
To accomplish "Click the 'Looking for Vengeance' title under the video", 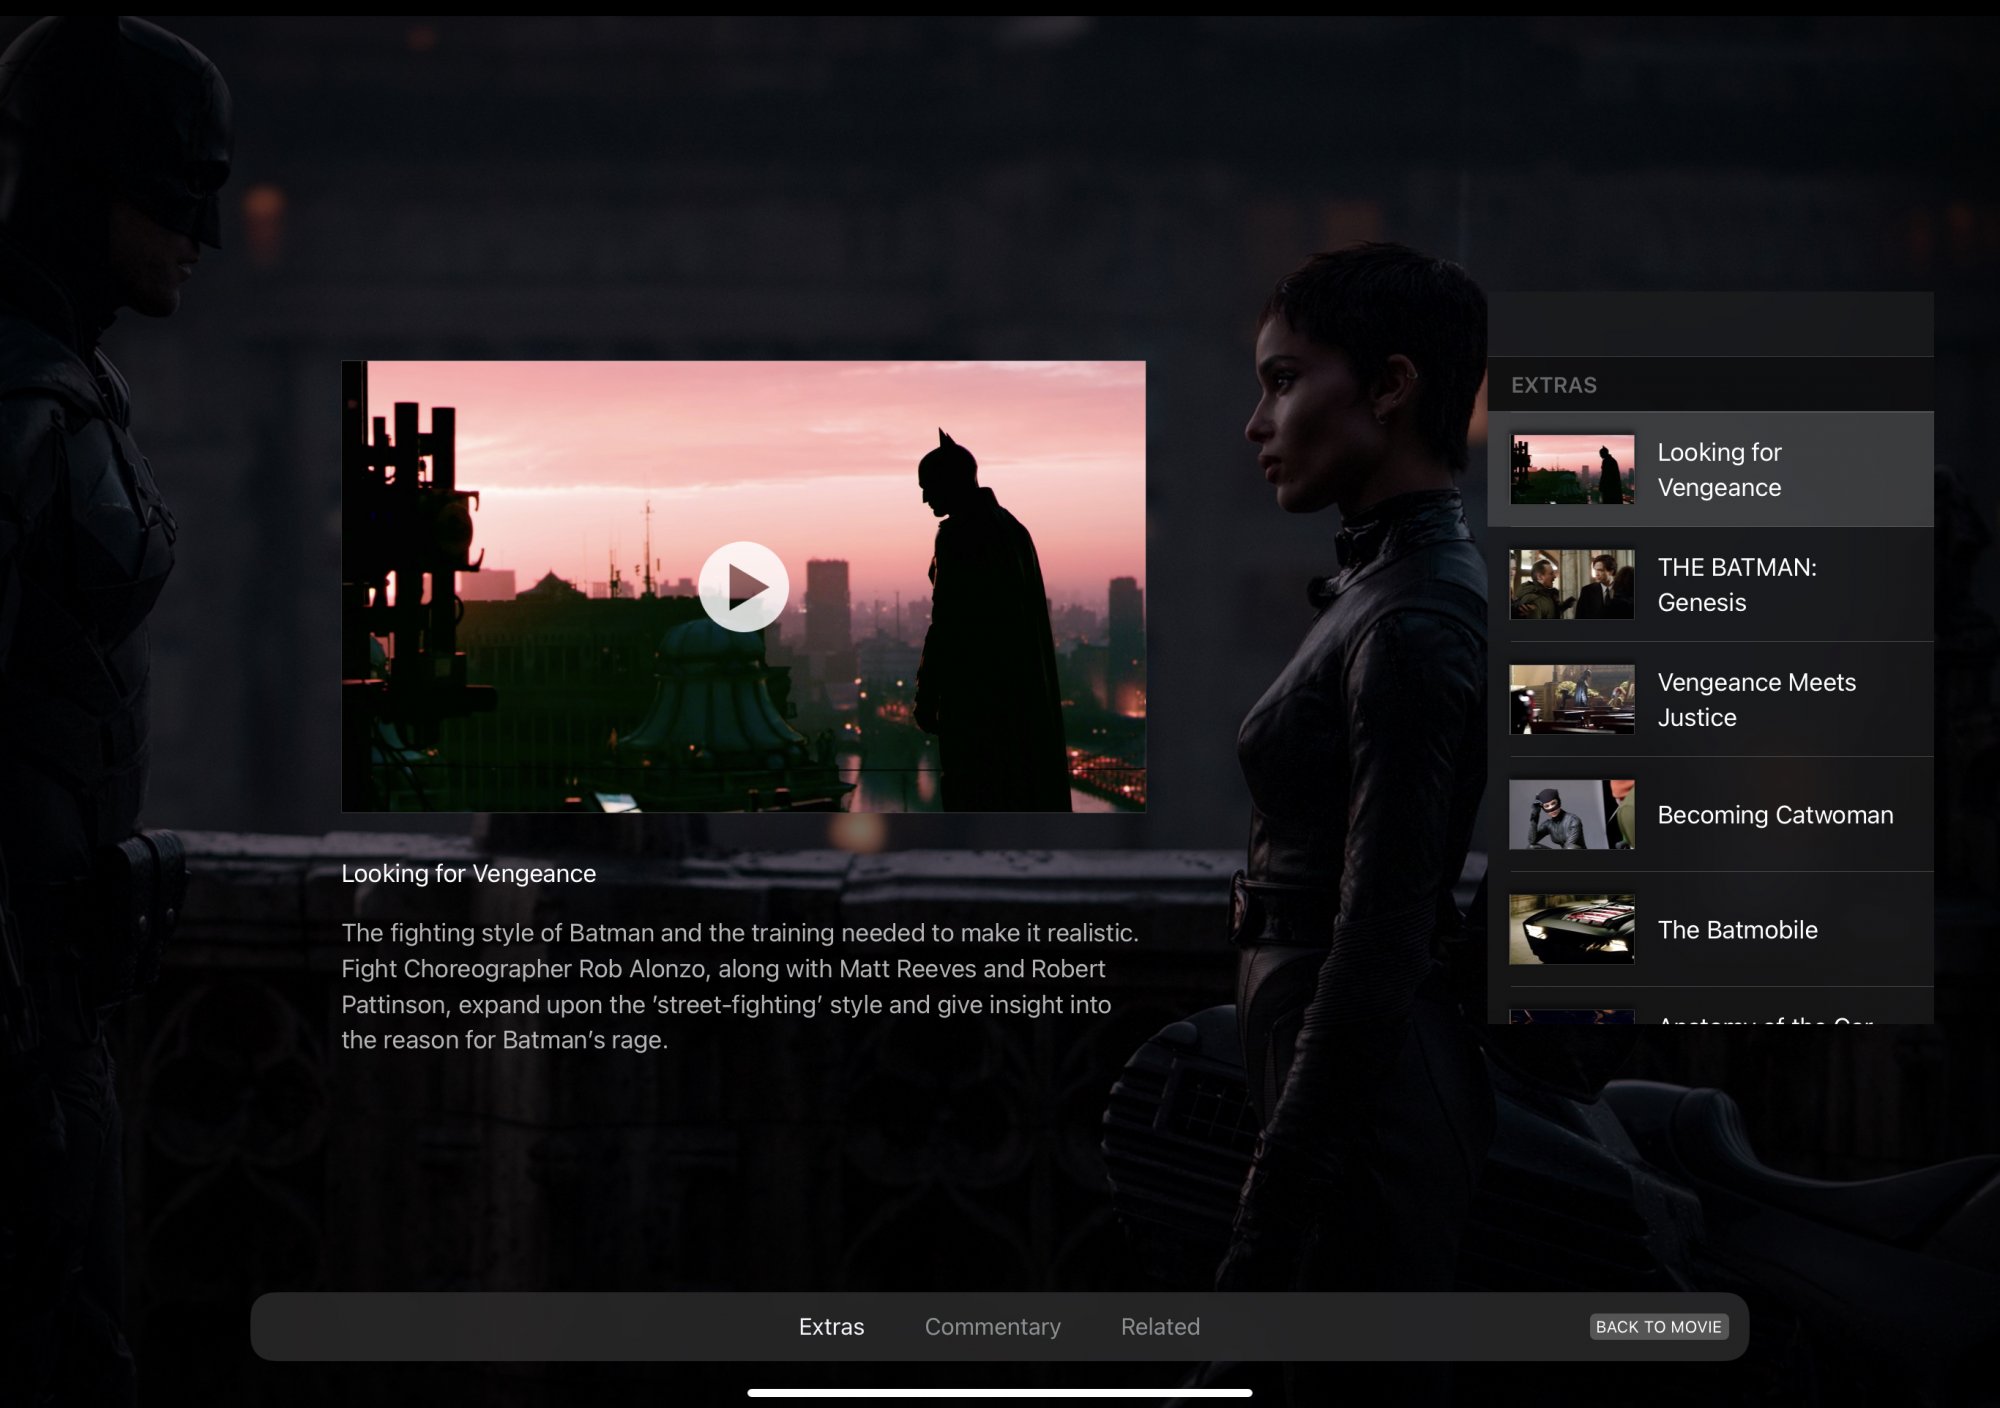I will (x=468, y=873).
